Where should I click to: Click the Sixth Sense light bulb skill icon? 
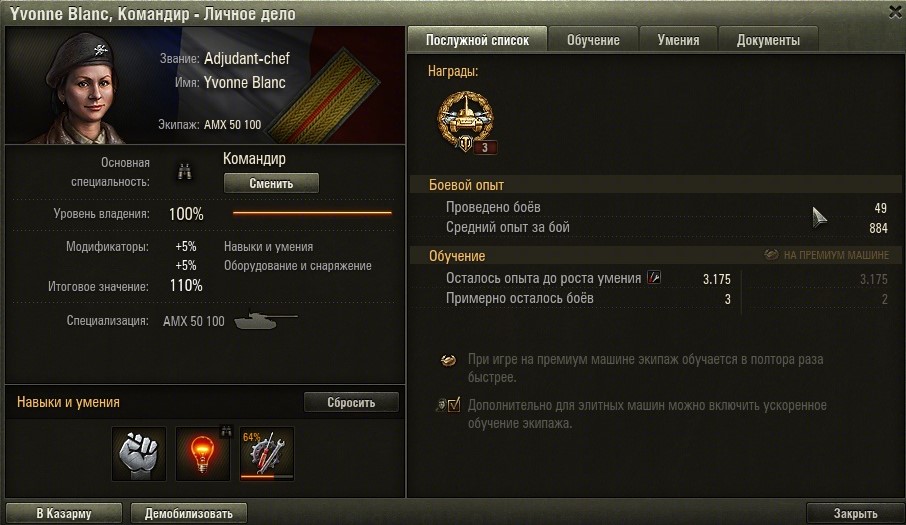[x=202, y=454]
